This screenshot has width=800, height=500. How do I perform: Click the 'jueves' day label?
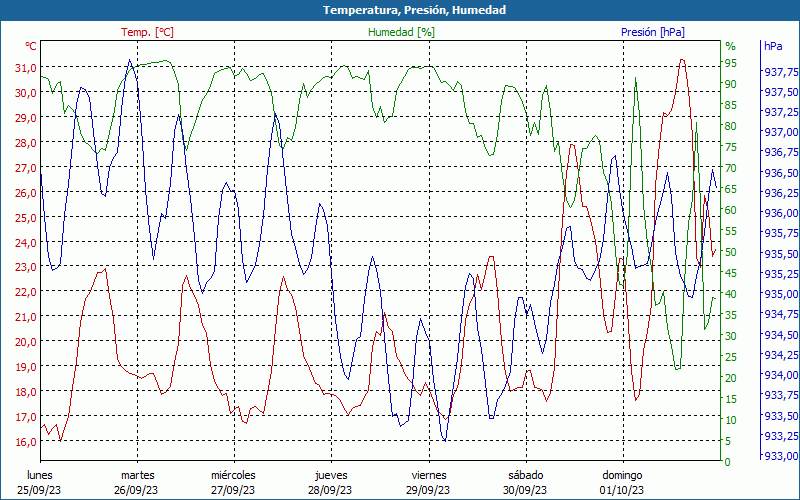332,476
